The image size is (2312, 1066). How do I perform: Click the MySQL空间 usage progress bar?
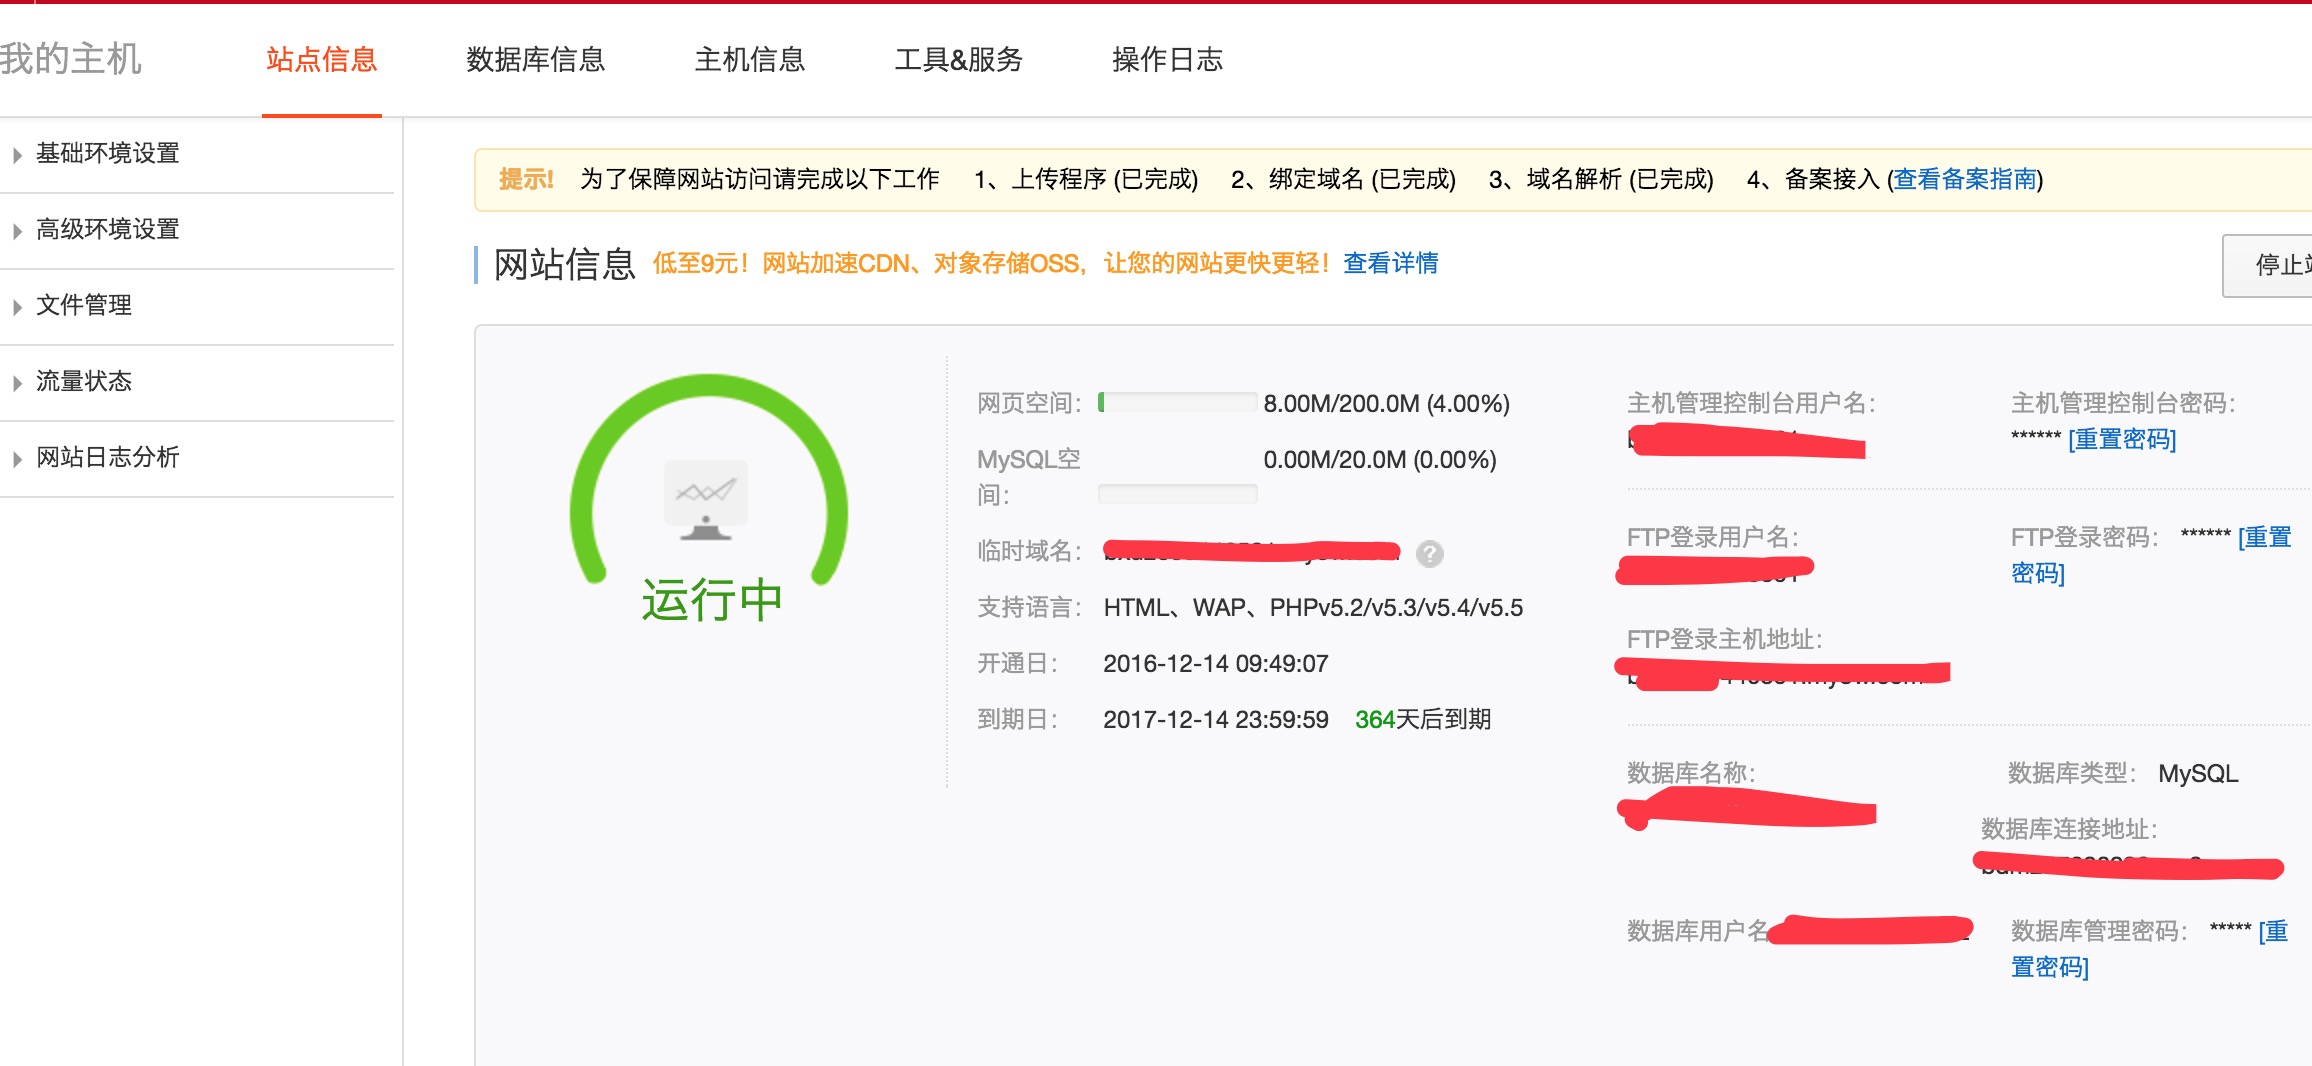coord(1178,494)
